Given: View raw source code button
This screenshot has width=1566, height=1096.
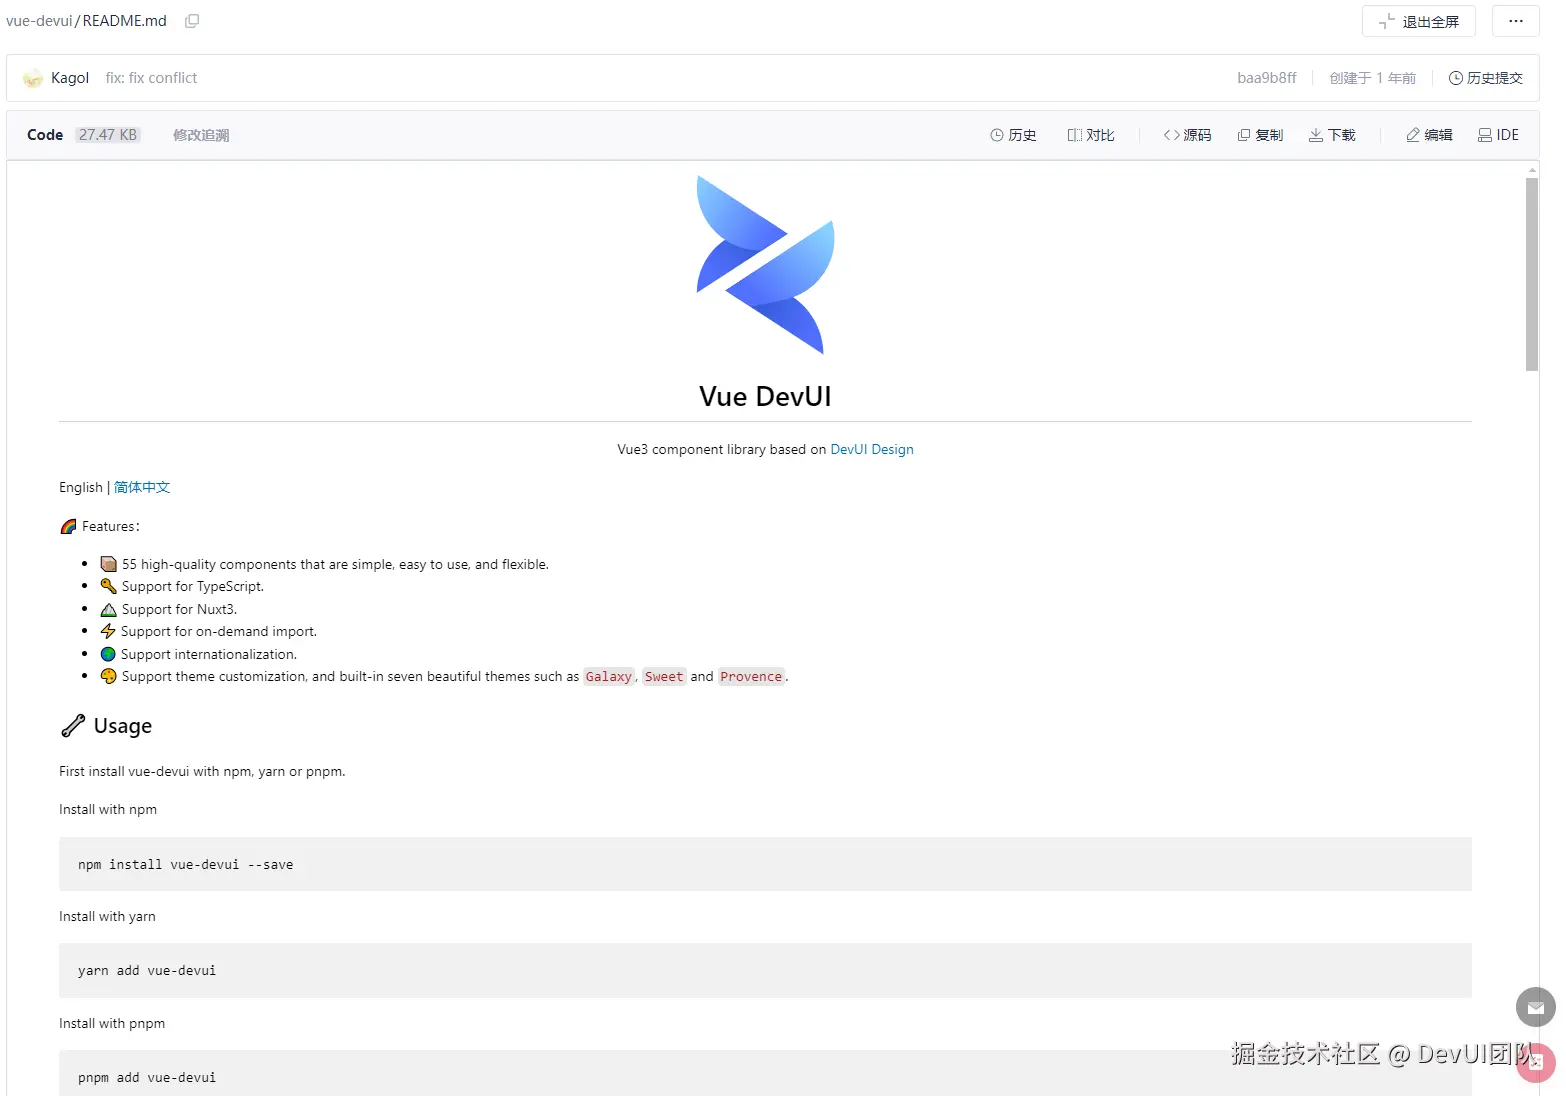Looking at the screenshot, I should pos(1187,135).
